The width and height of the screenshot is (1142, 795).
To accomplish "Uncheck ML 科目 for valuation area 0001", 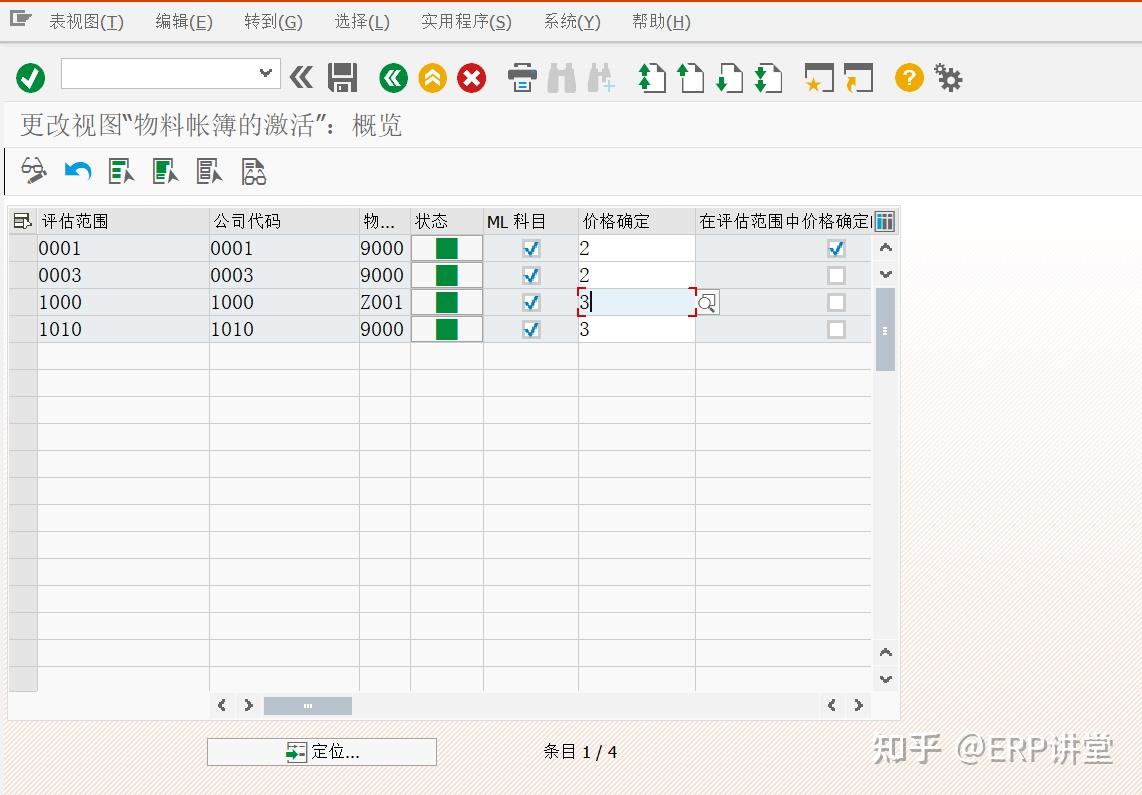I will (x=531, y=248).
